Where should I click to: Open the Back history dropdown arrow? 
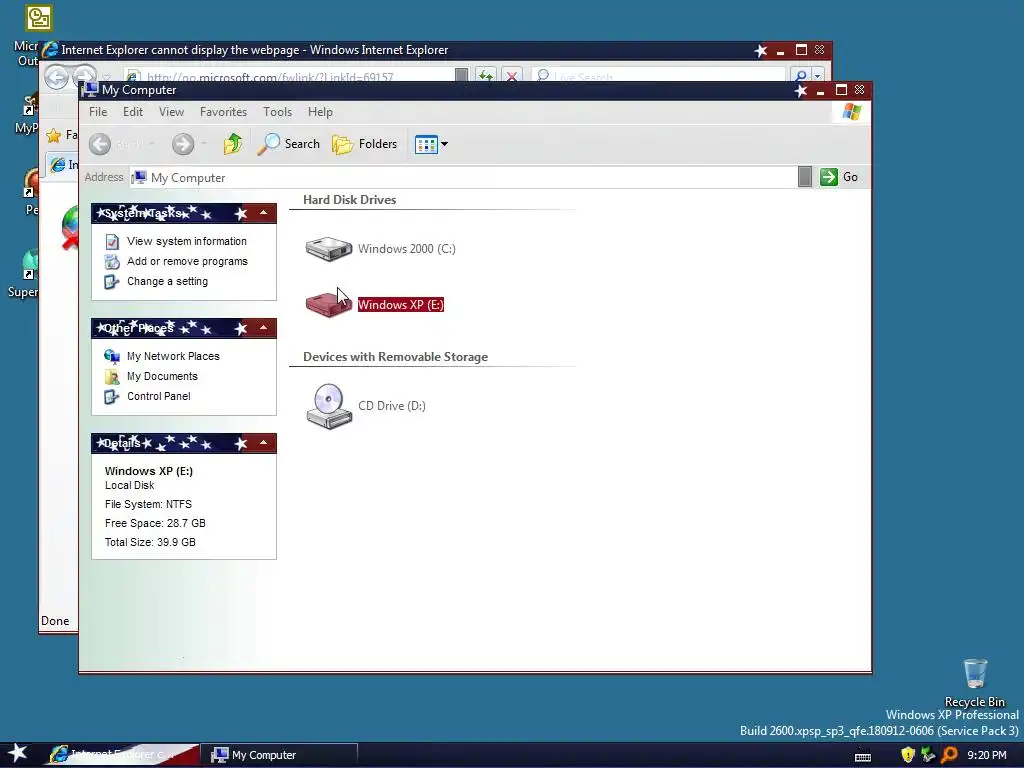[x=152, y=144]
